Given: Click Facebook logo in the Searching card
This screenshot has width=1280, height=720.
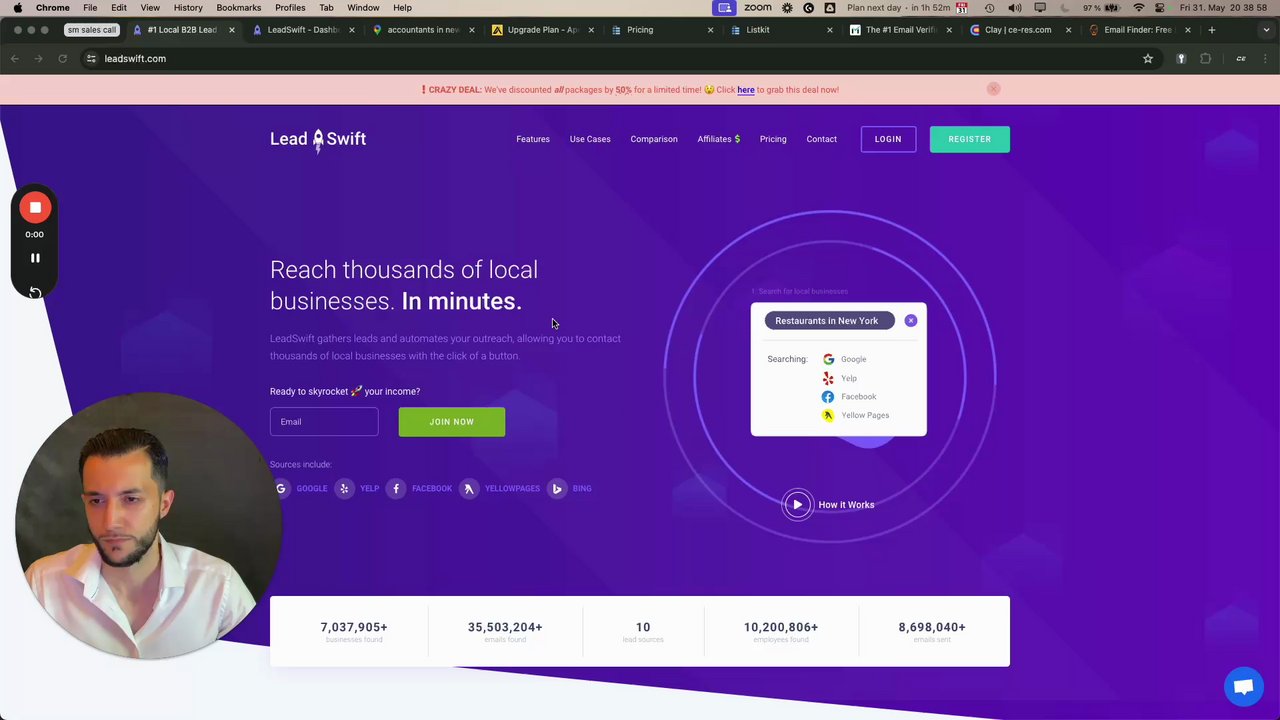Looking at the screenshot, I should pos(828,396).
